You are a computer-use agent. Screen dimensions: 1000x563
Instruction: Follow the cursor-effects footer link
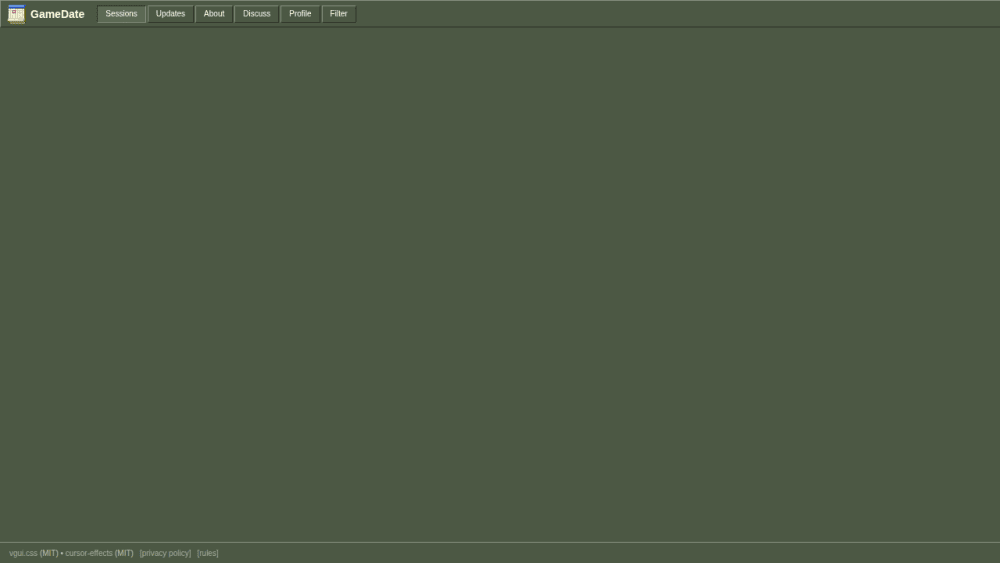(x=89, y=553)
